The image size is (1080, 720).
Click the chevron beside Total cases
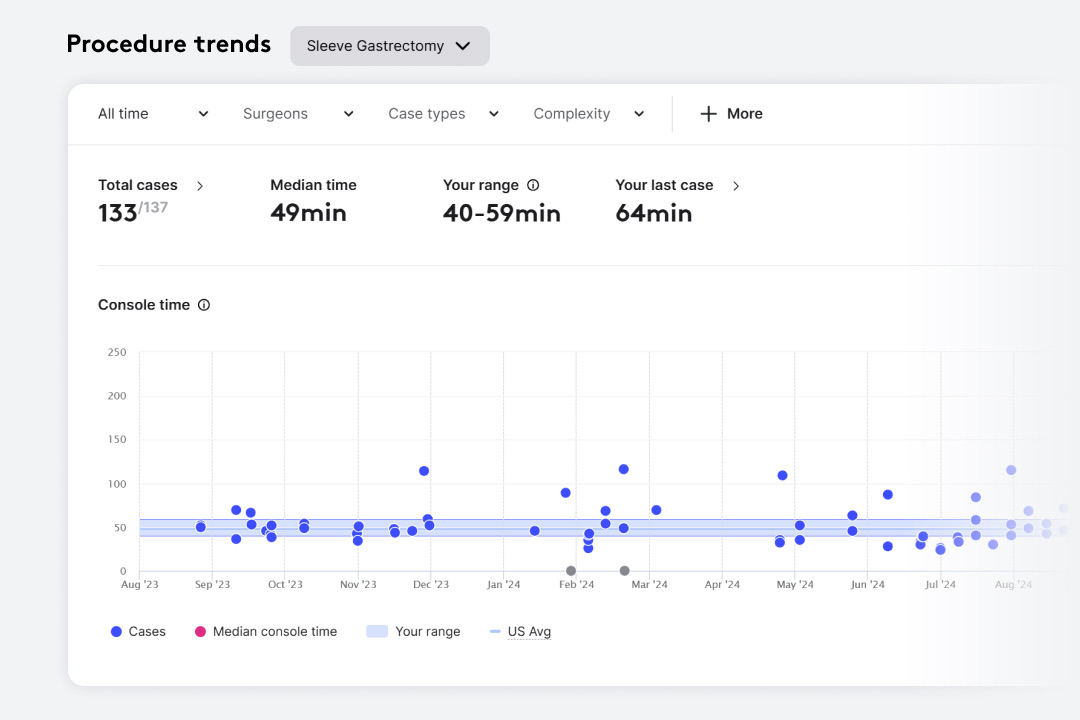coord(200,185)
